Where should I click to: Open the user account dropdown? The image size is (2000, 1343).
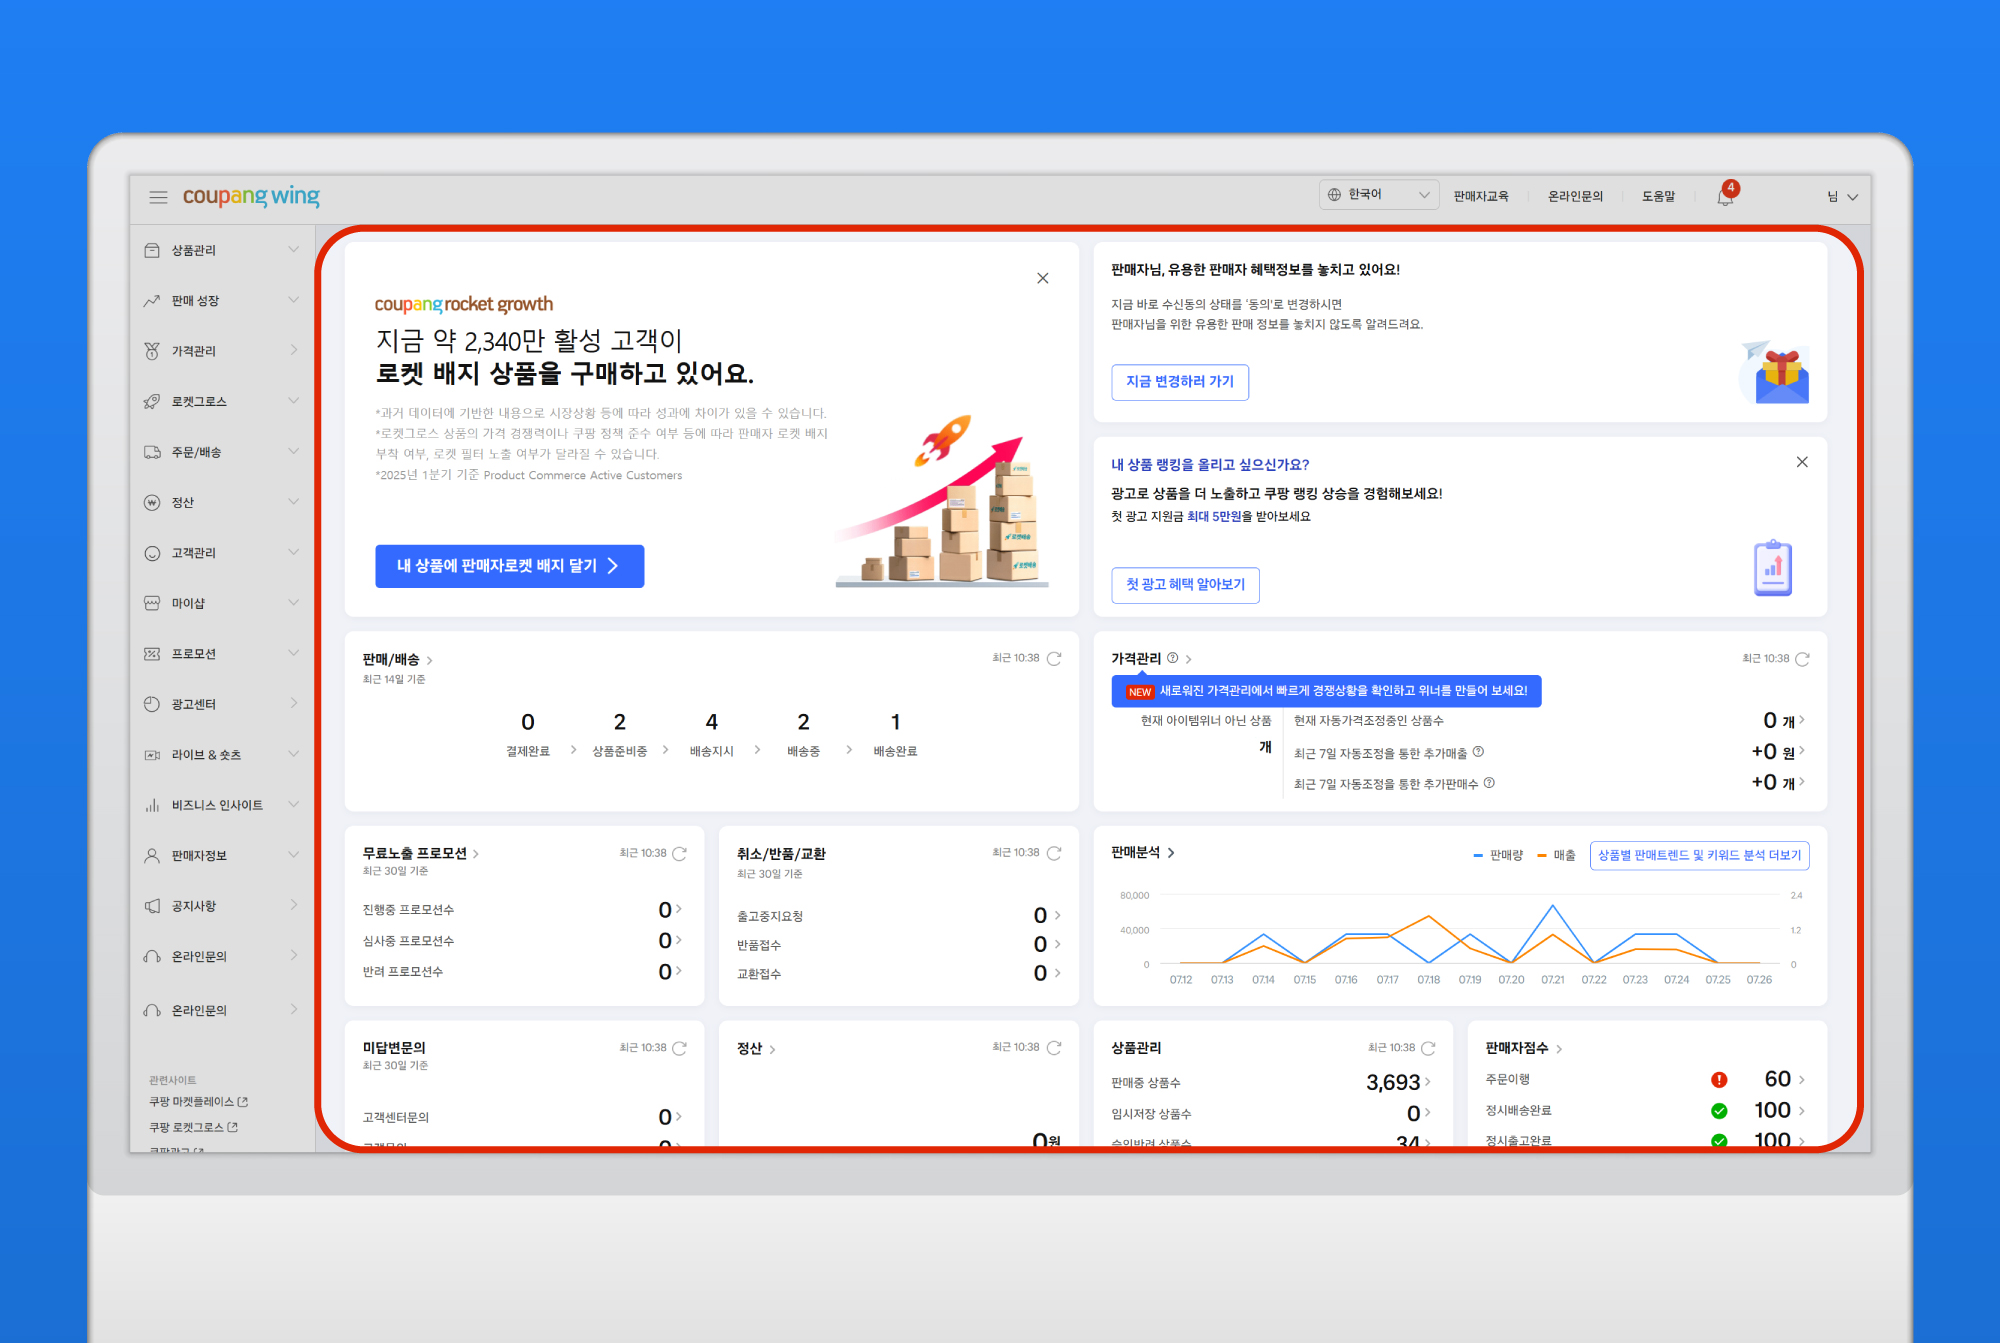[1842, 197]
